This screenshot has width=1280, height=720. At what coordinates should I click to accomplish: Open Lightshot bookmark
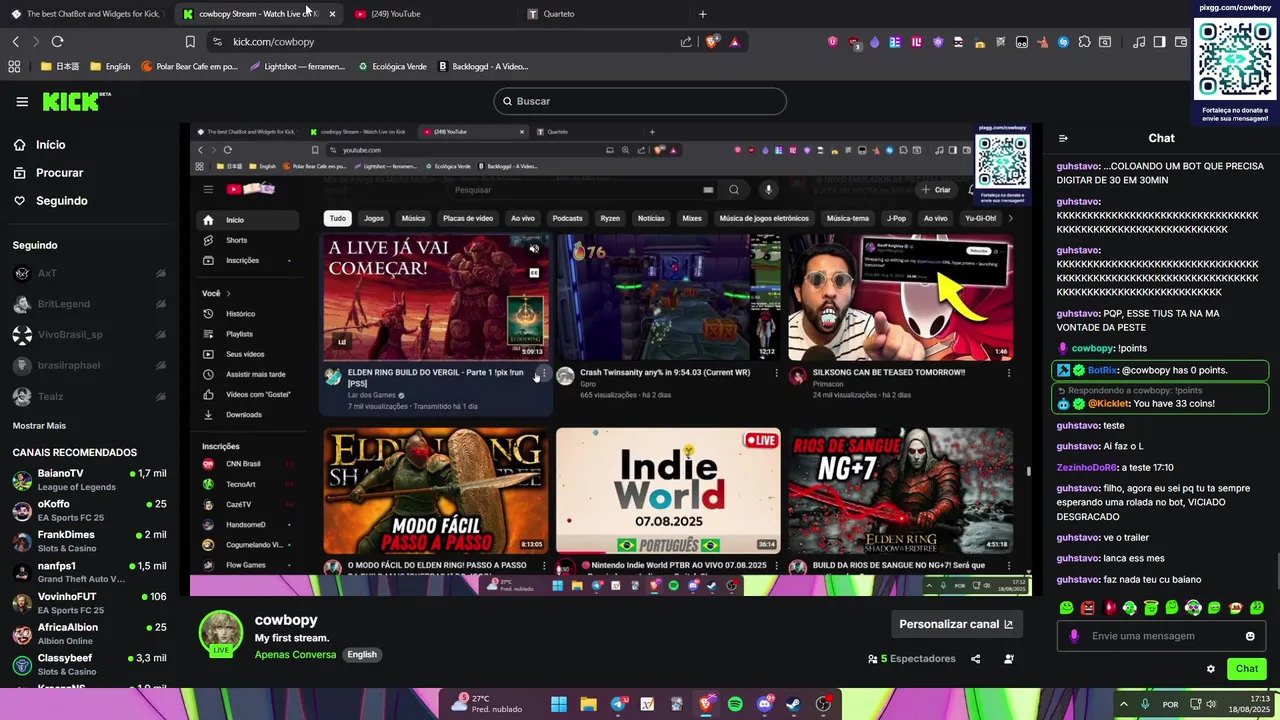click(x=297, y=67)
